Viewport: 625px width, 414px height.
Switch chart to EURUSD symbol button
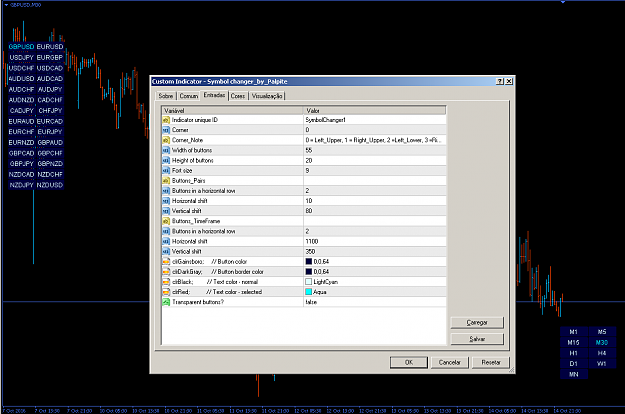(x=50, y=47)
